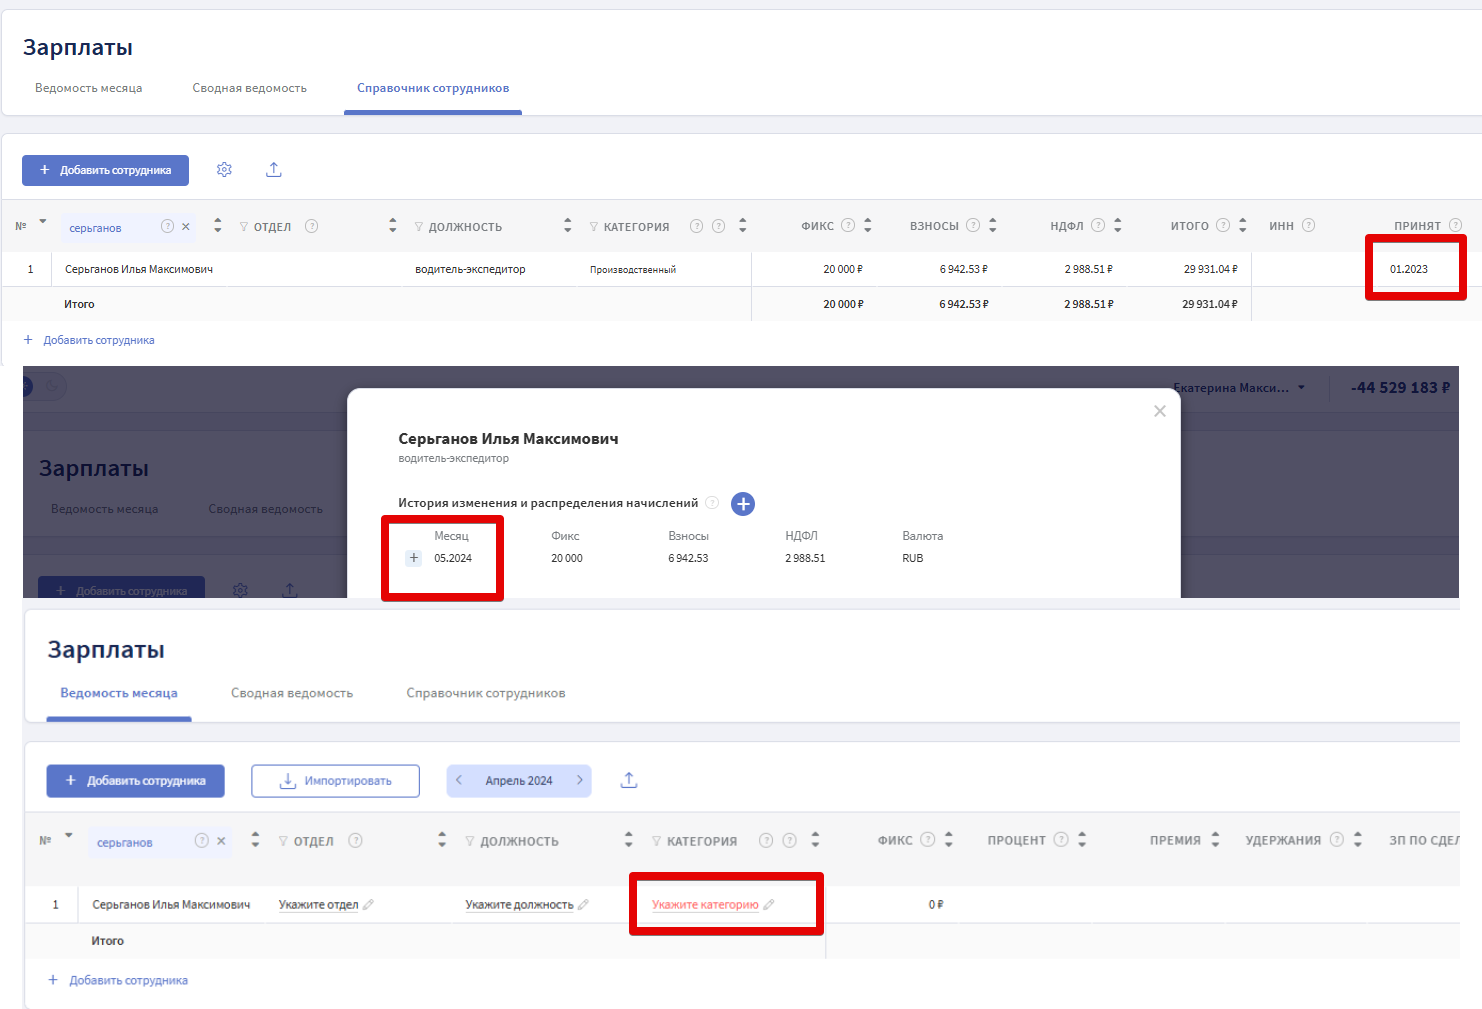Click the red Укажите категорию link
The width and height of the screenshot is (1482, 1009).
coord(705,905)
